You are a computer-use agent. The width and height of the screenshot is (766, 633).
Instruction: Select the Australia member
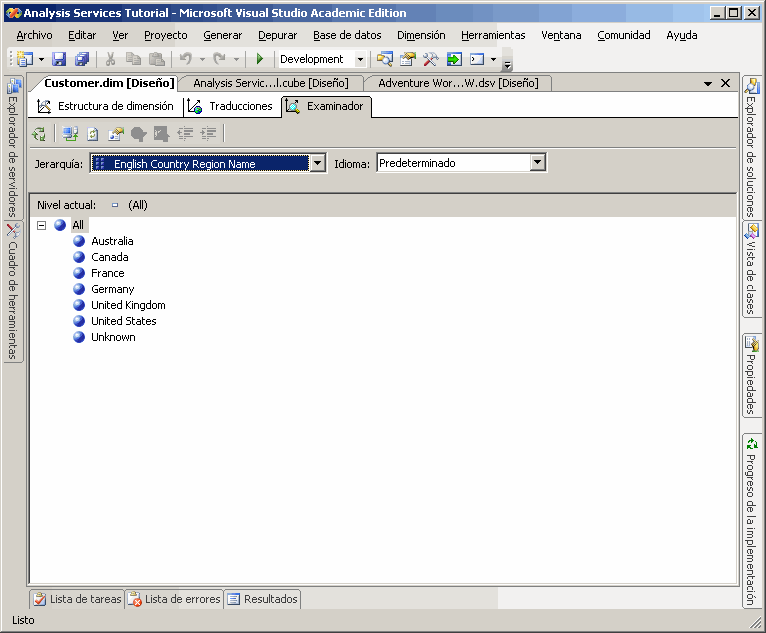click(x=112, y=241)
